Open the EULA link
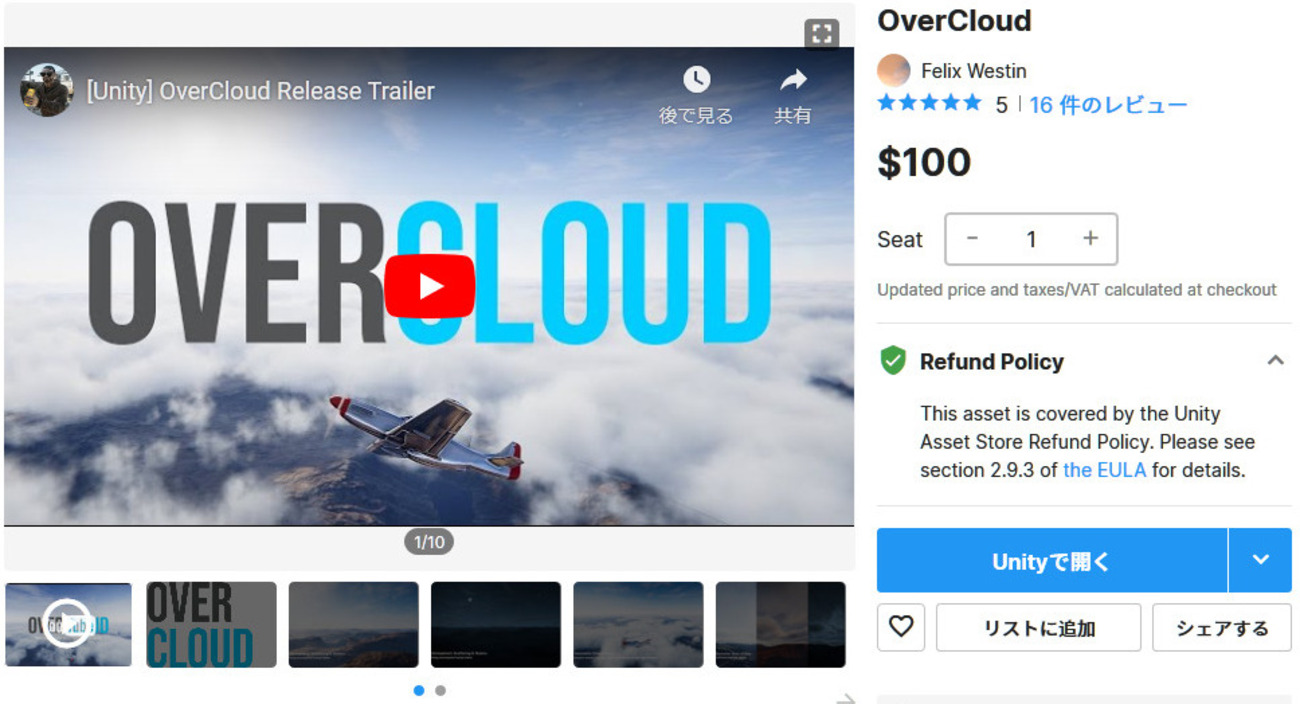 tap(1104, 469)
